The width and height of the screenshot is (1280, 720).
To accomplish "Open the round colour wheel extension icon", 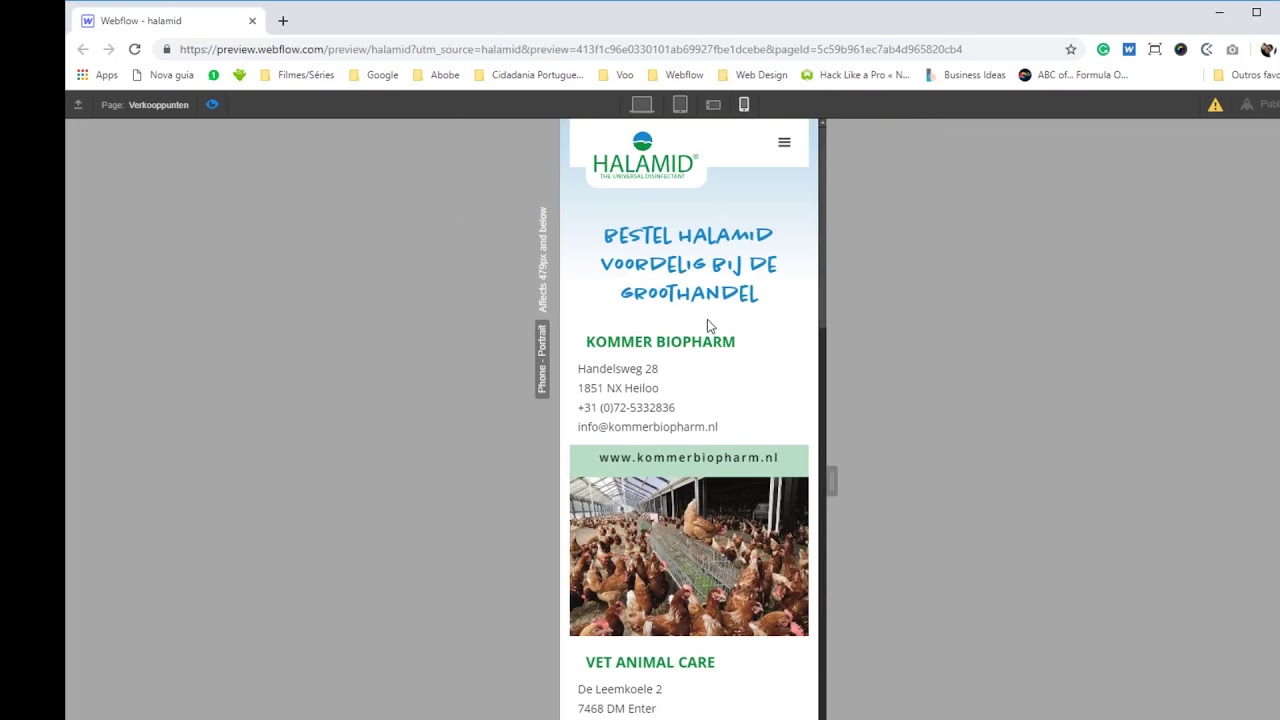I will 1181,49.
